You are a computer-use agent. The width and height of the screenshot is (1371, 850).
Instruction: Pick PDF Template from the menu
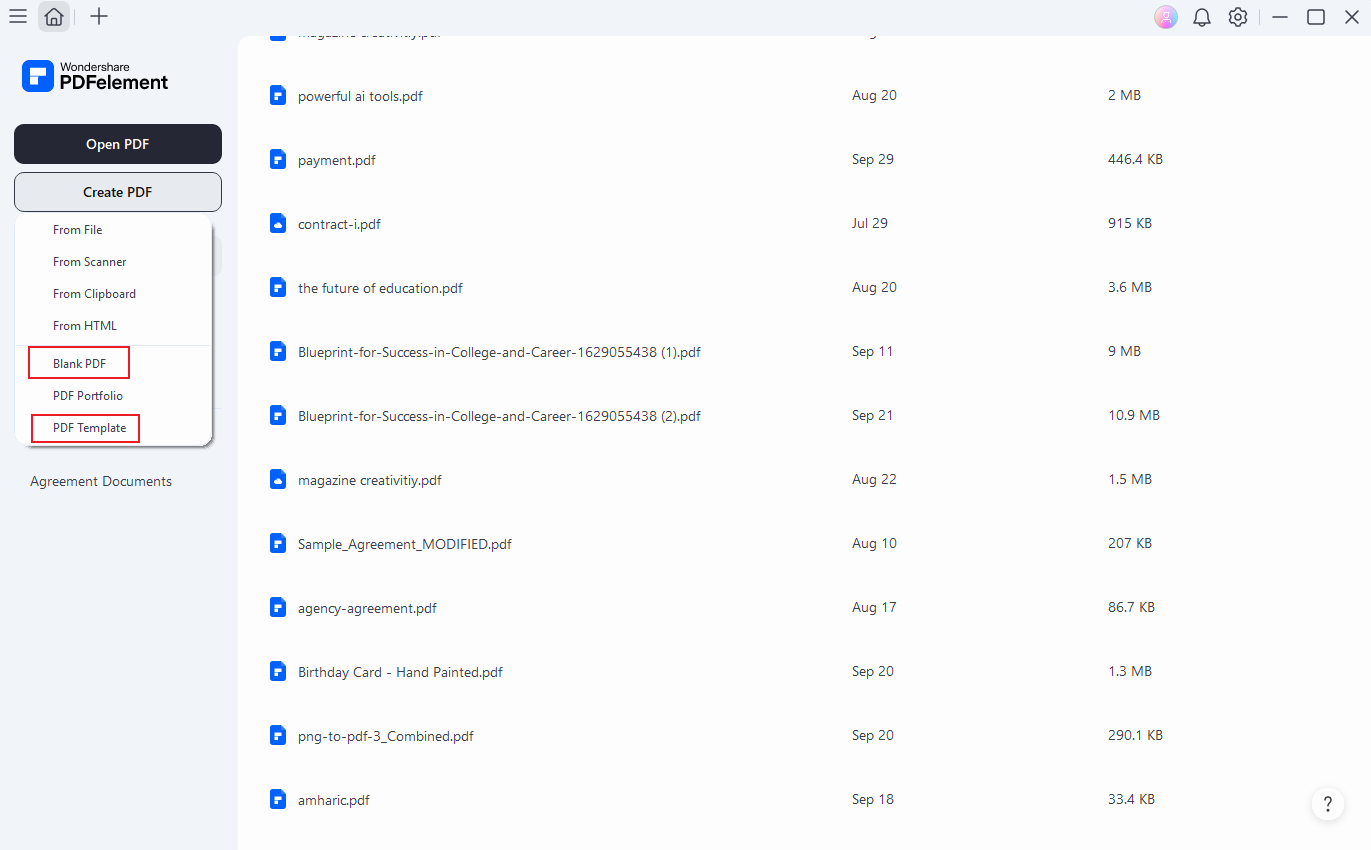90,428
